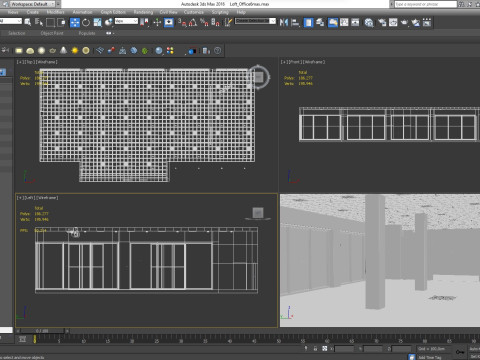
Task: Open the Material Editor
Action: (x=369, y=22)
